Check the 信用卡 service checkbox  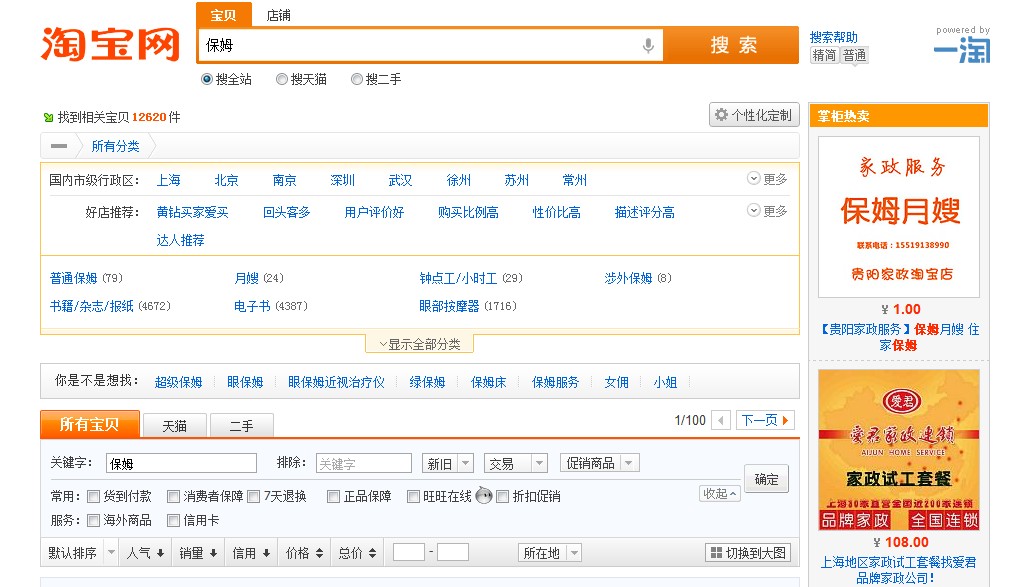point(173,520)
